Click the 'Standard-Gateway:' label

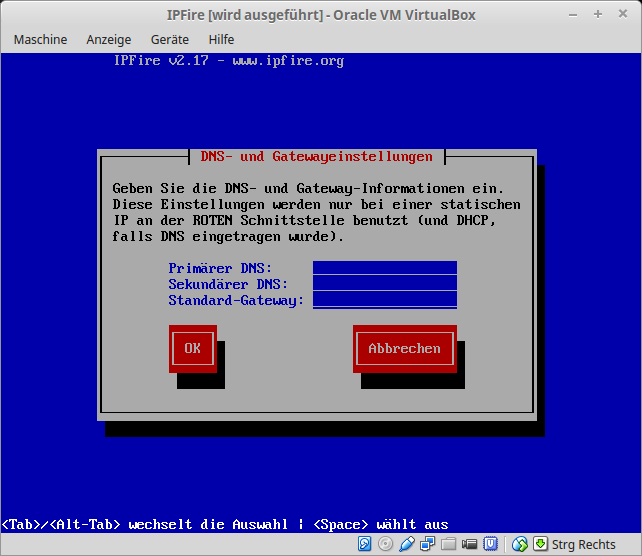coord(236,300)
